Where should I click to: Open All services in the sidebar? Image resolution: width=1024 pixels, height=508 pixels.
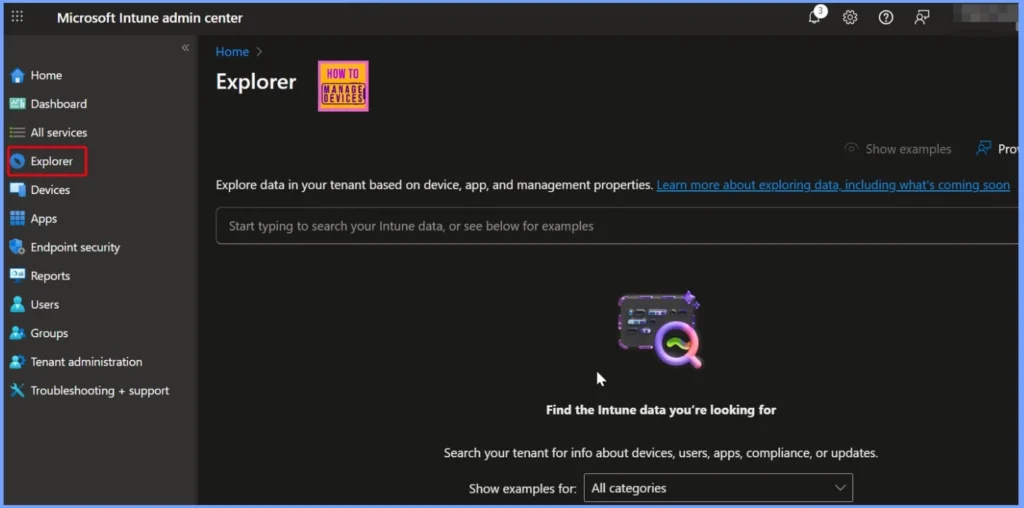(x=59, y=133)
